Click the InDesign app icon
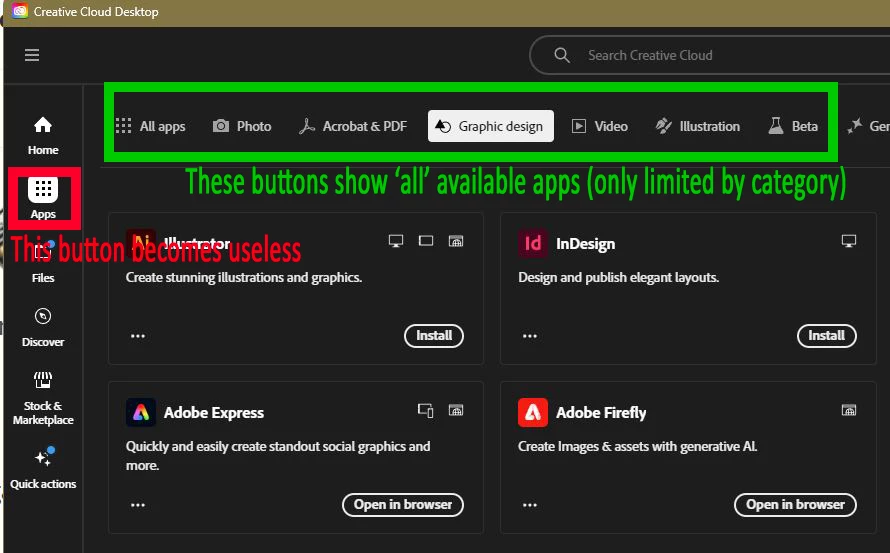890x553 pixels. pos(533,244)
